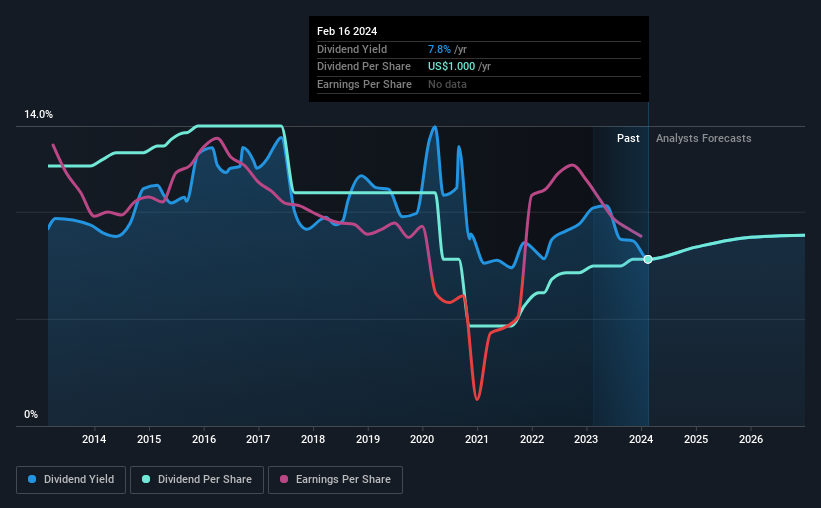Toggle the Dividend Per Share legend button
Screen dimensions: 821x508
(197, 480)
